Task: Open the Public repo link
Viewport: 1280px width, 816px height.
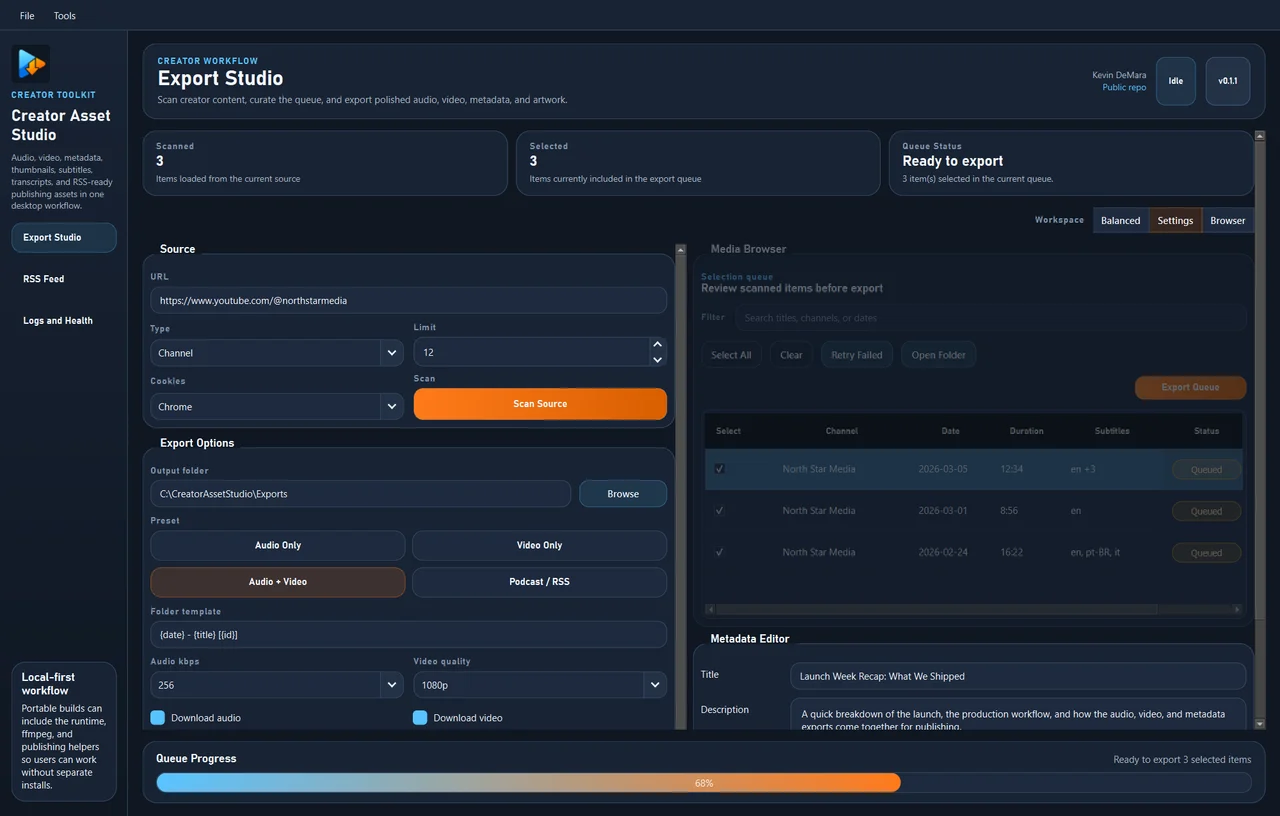Action: [1124, 88]
